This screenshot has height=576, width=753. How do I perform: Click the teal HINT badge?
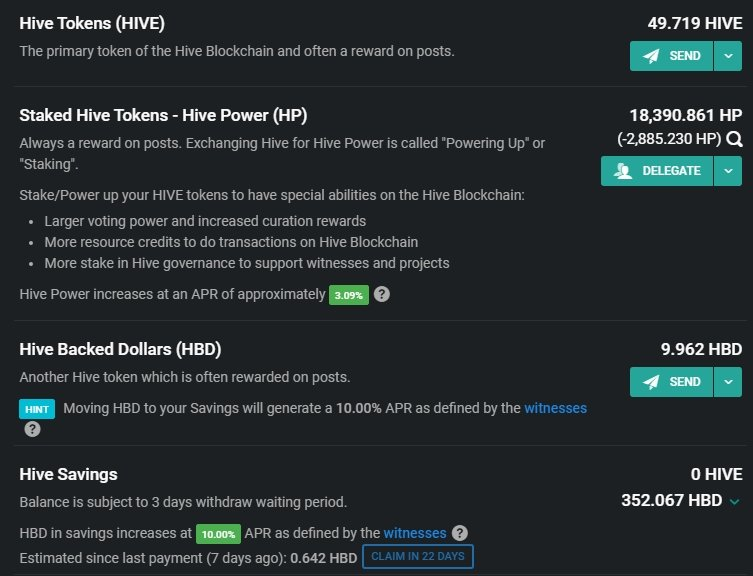tap(37, 409)
